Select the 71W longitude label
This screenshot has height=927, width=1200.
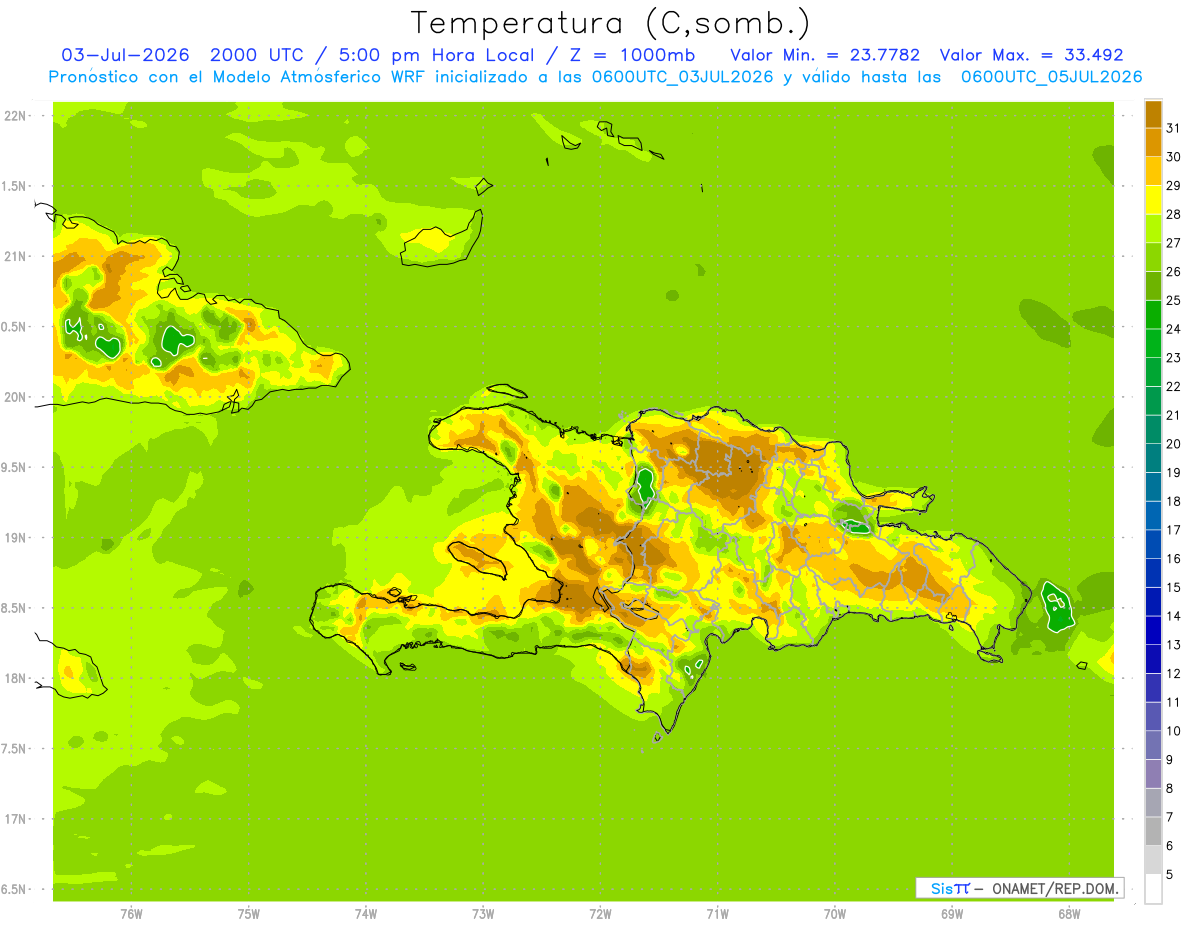[x=717, y=913]
